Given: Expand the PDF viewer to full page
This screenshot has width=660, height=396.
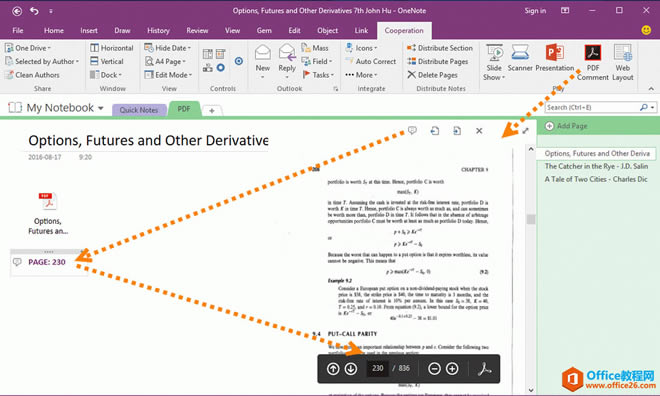Looking at the screenshot, I should click(525, 131).
